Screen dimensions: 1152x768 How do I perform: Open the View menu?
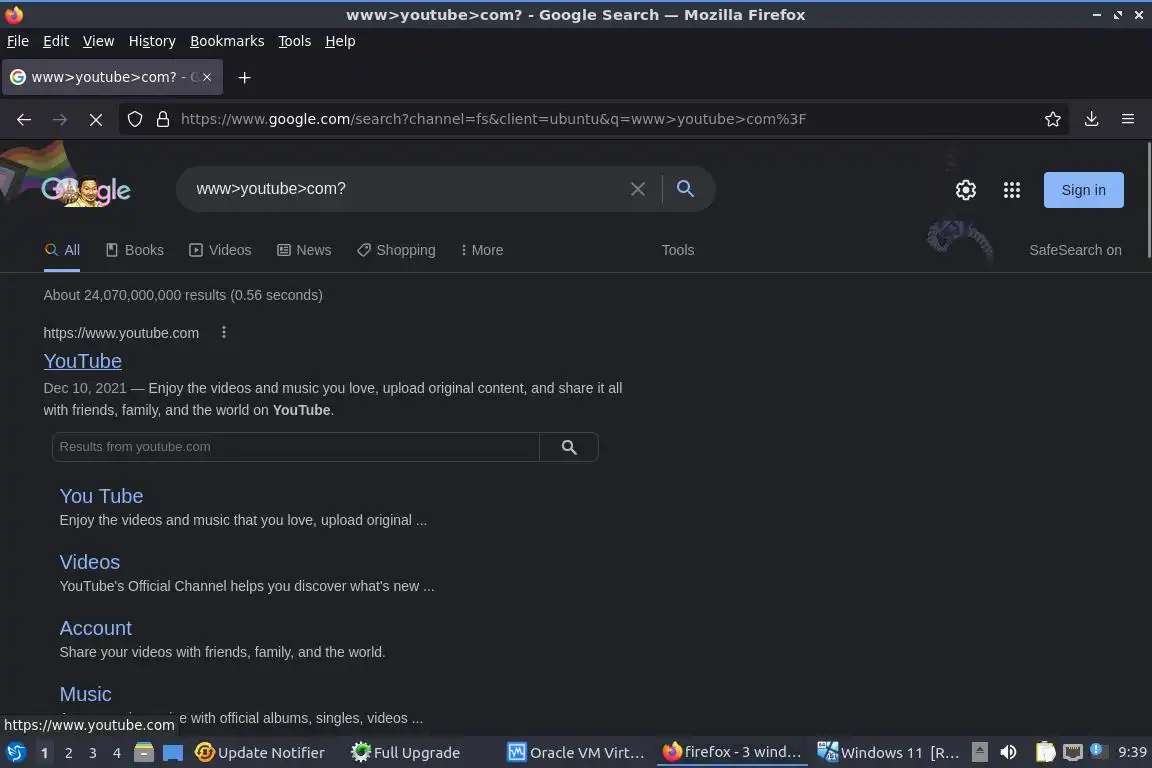tap(98, 41)
